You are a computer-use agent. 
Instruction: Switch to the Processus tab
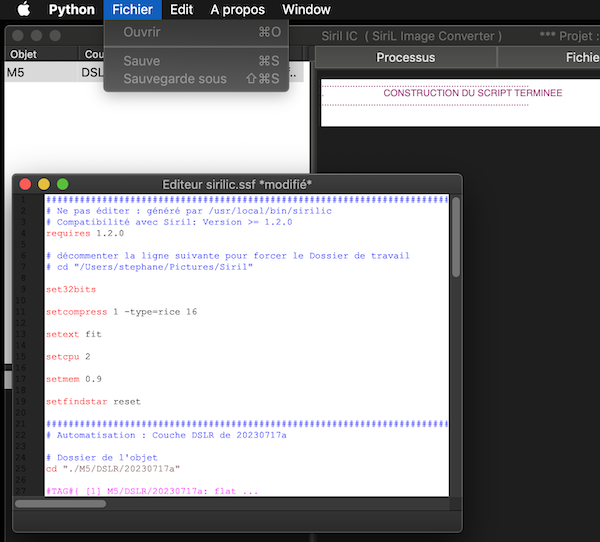click(x=406, y=57)
